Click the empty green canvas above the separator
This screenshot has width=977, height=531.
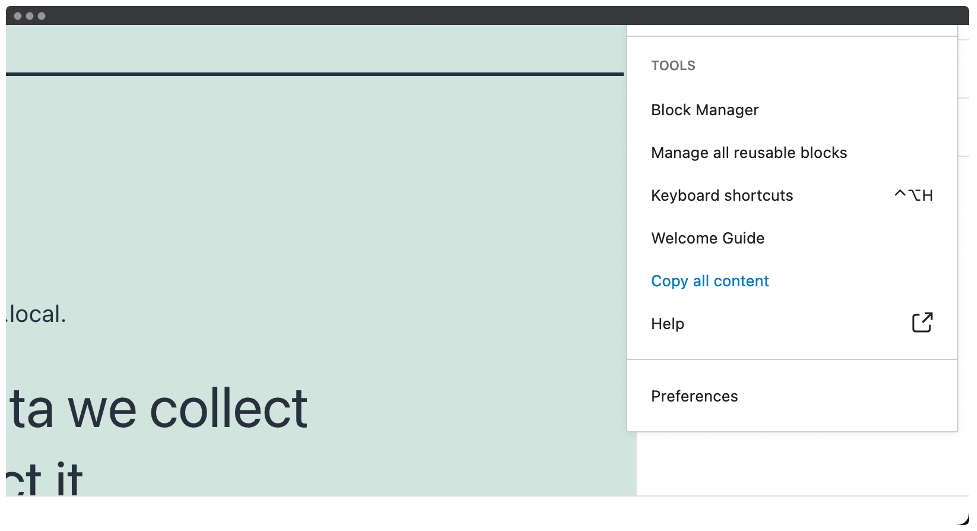(x=315, y=48)
